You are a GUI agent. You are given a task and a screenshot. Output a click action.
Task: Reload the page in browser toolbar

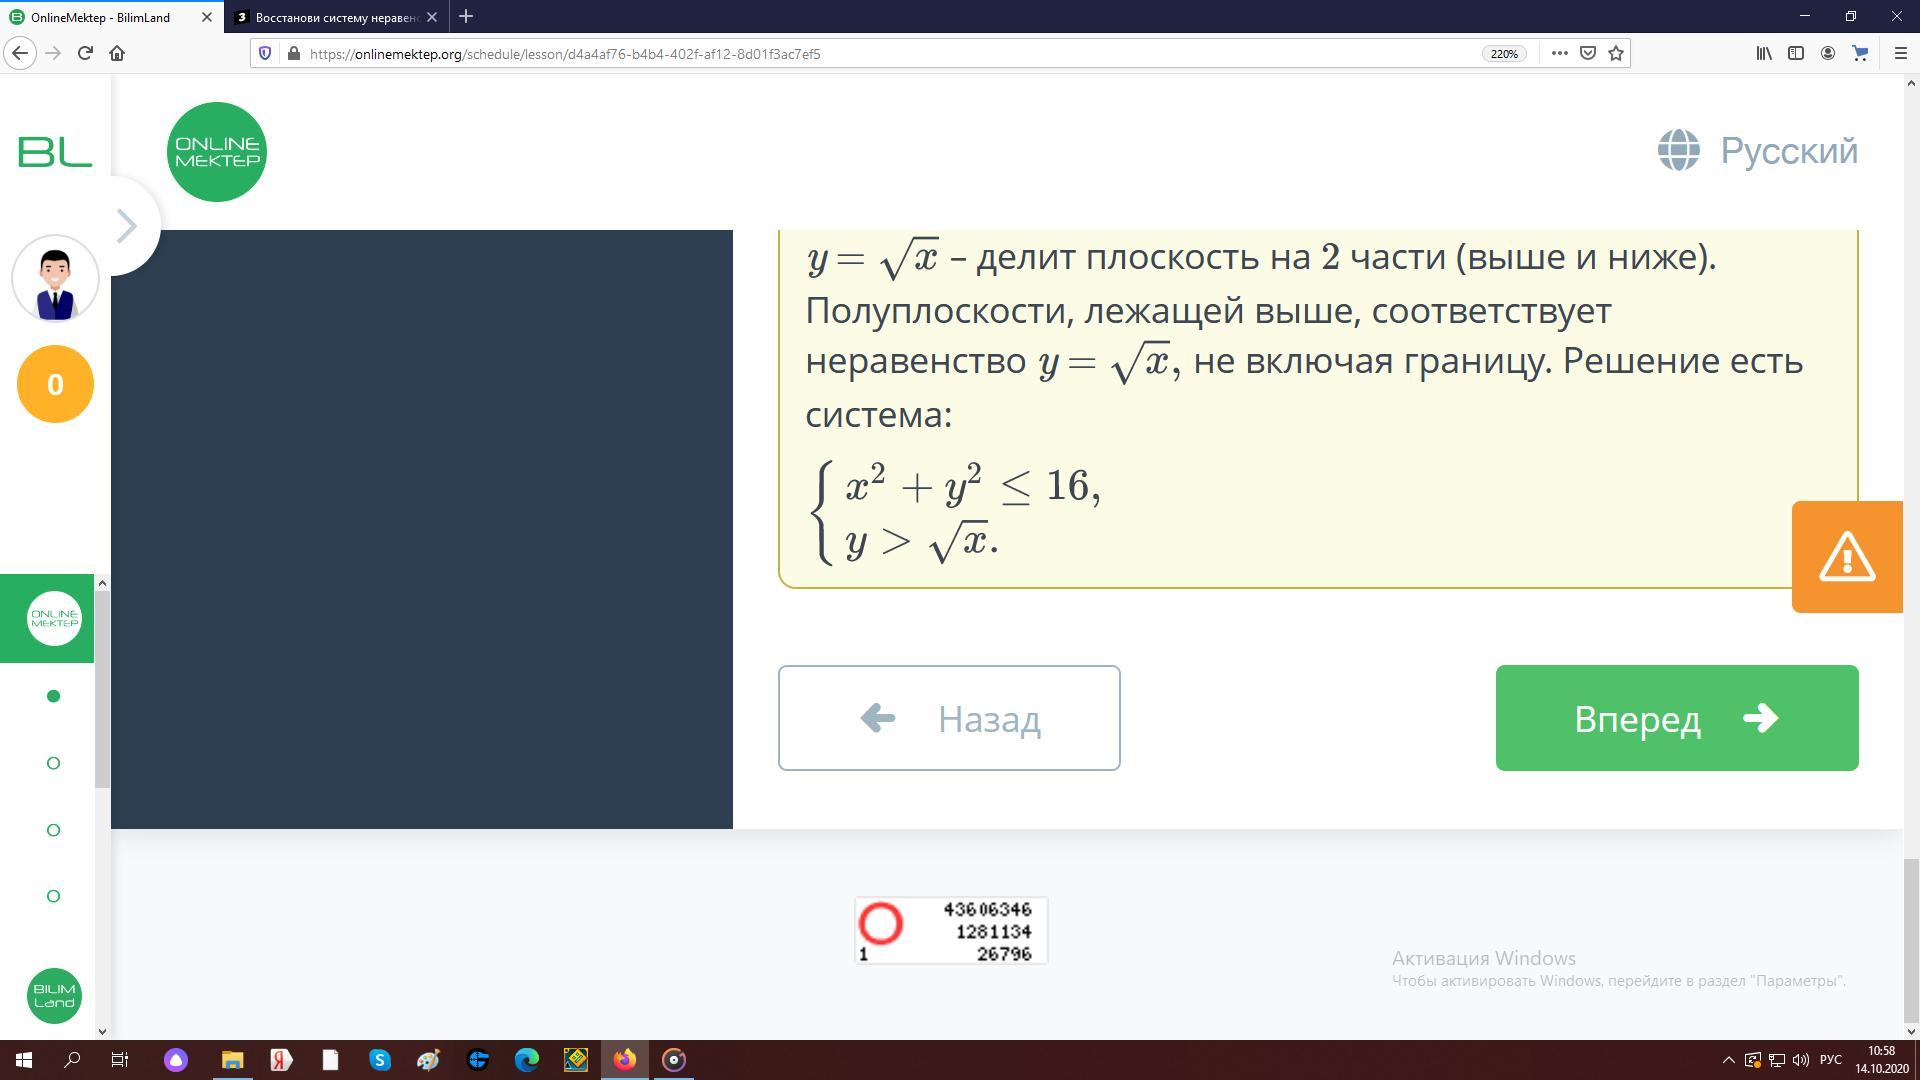click(x=85, y=53)
